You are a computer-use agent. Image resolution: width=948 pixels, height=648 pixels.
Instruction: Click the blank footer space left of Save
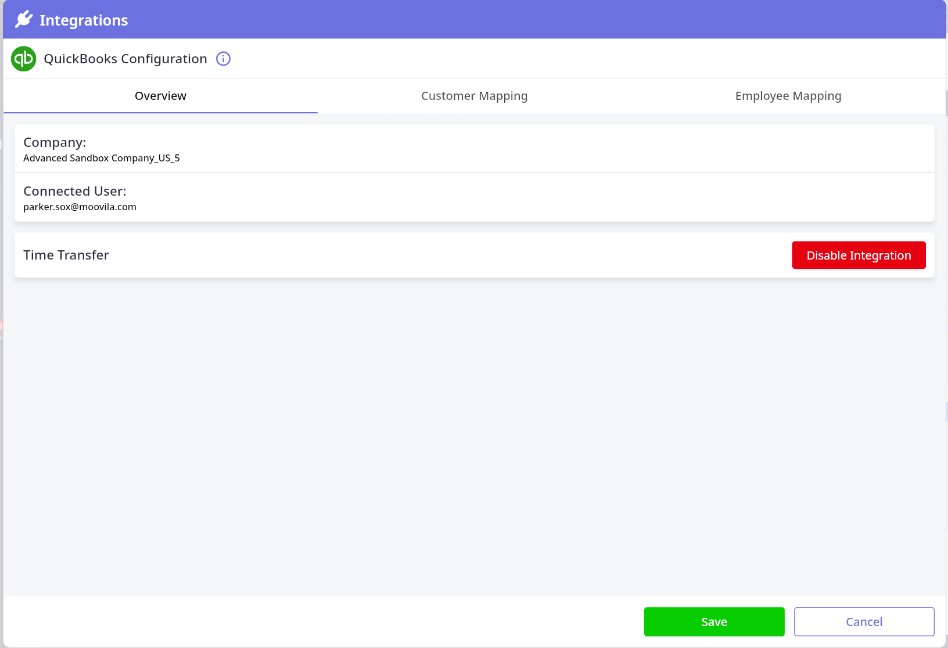click(320, 621)
